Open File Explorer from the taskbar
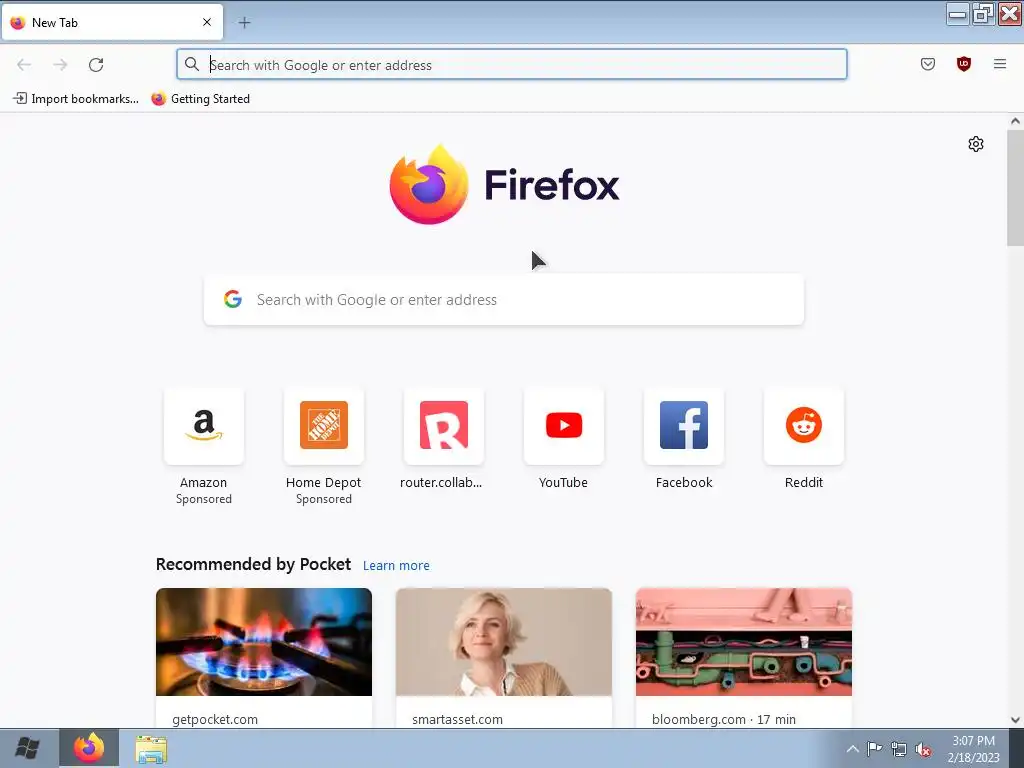This screenshot has width=1024, height=768. coord(151,749)
